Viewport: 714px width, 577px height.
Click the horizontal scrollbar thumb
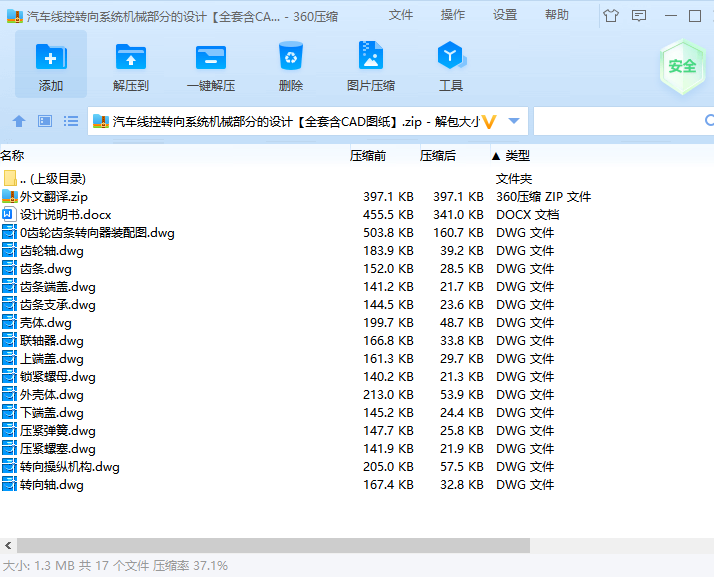pyautogui.click(x=273, y=545)
